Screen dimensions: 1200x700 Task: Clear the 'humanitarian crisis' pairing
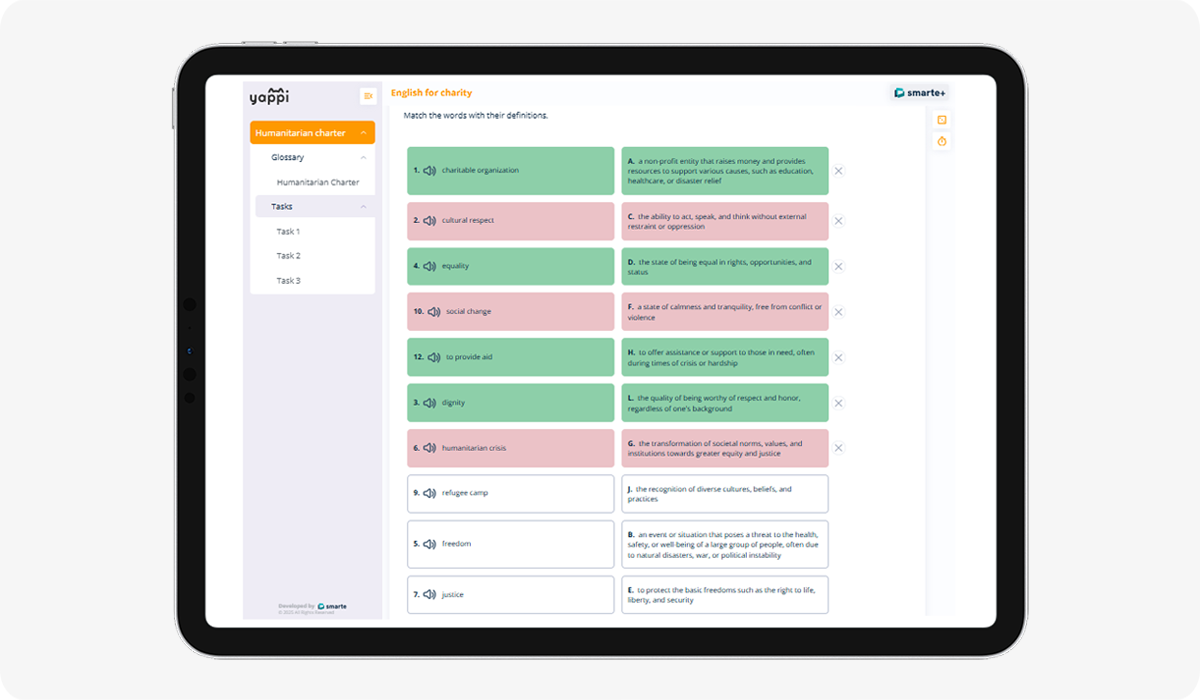pos(838,448)
